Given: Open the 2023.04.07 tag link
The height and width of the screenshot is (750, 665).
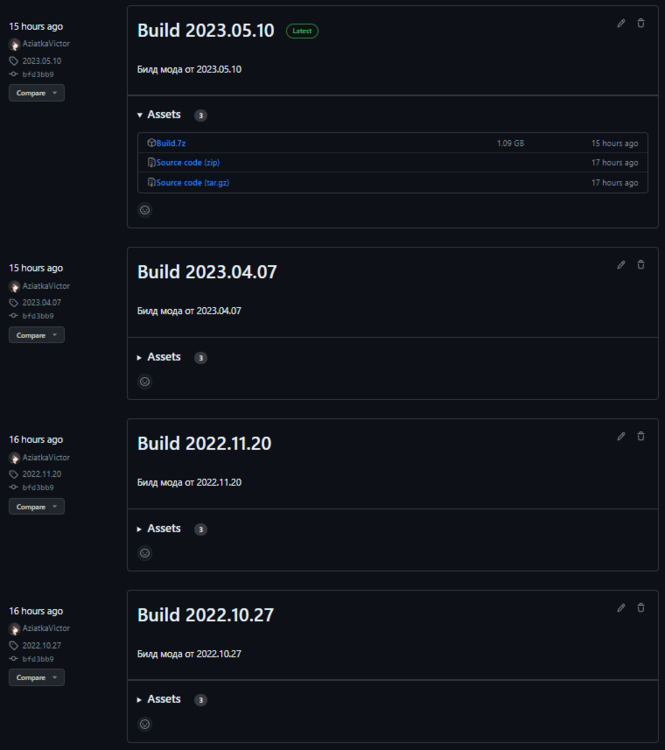Looking at the screenshot, I should coord(42,302).
